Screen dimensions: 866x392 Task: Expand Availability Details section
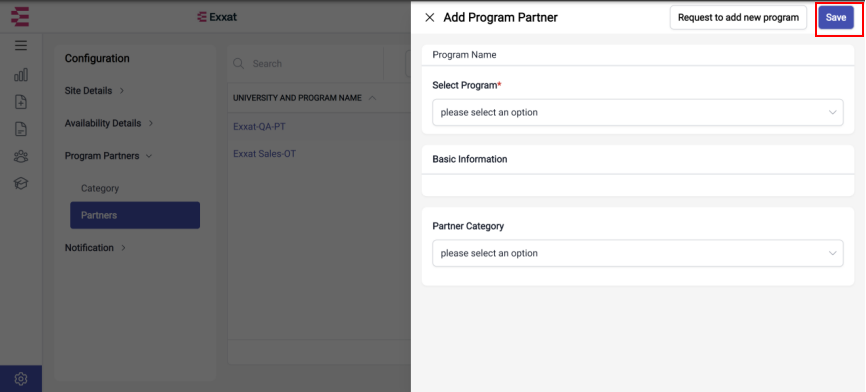[109, 123]
